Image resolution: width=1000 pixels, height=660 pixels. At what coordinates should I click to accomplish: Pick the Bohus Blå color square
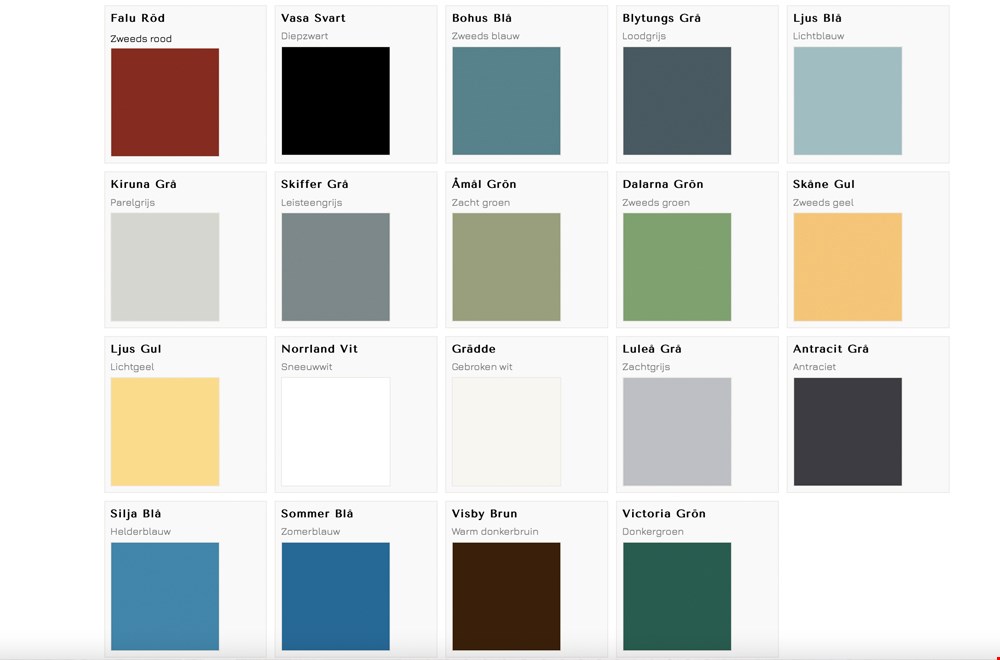point(506,101)
